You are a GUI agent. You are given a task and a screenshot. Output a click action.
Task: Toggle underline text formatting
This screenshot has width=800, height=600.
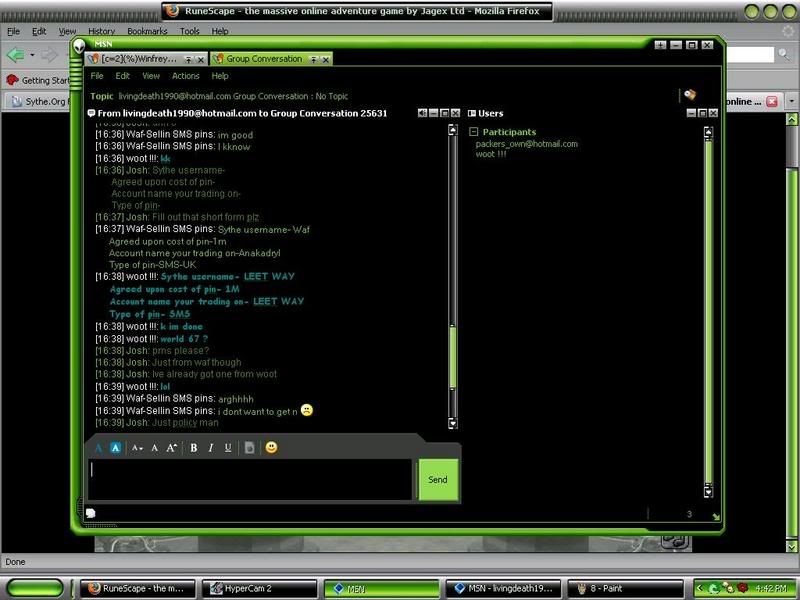tap(228, 447)
